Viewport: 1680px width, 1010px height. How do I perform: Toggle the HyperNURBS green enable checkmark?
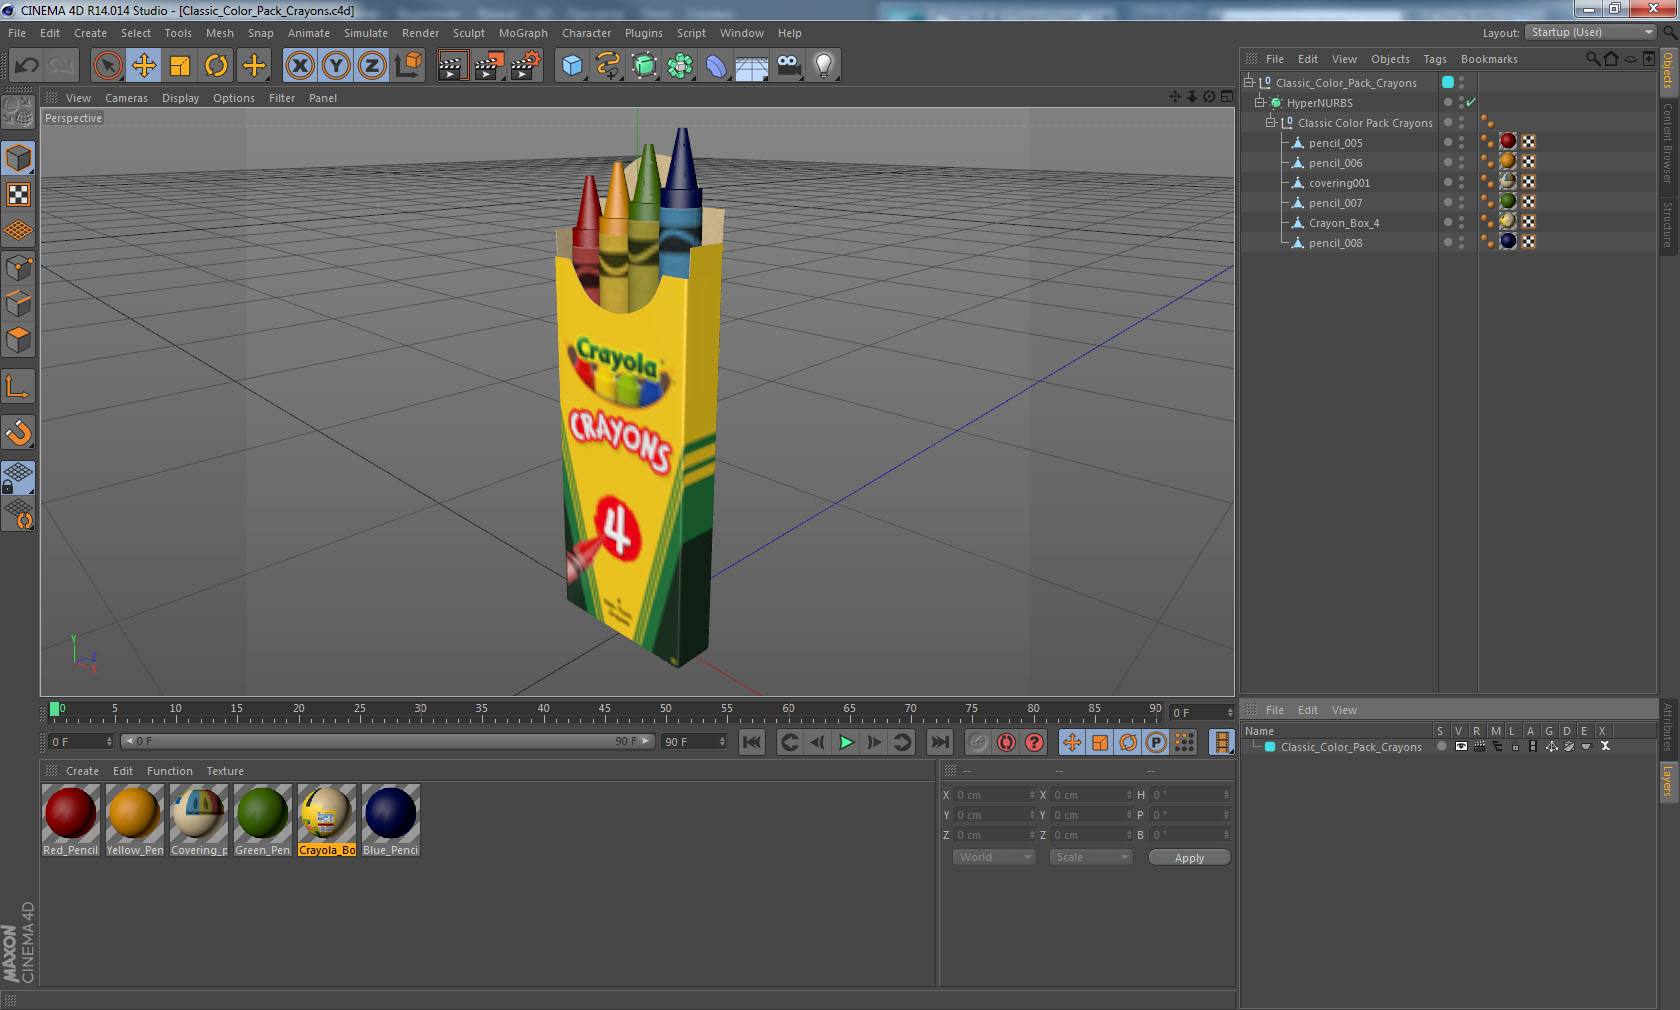[x=1471, y=102]
